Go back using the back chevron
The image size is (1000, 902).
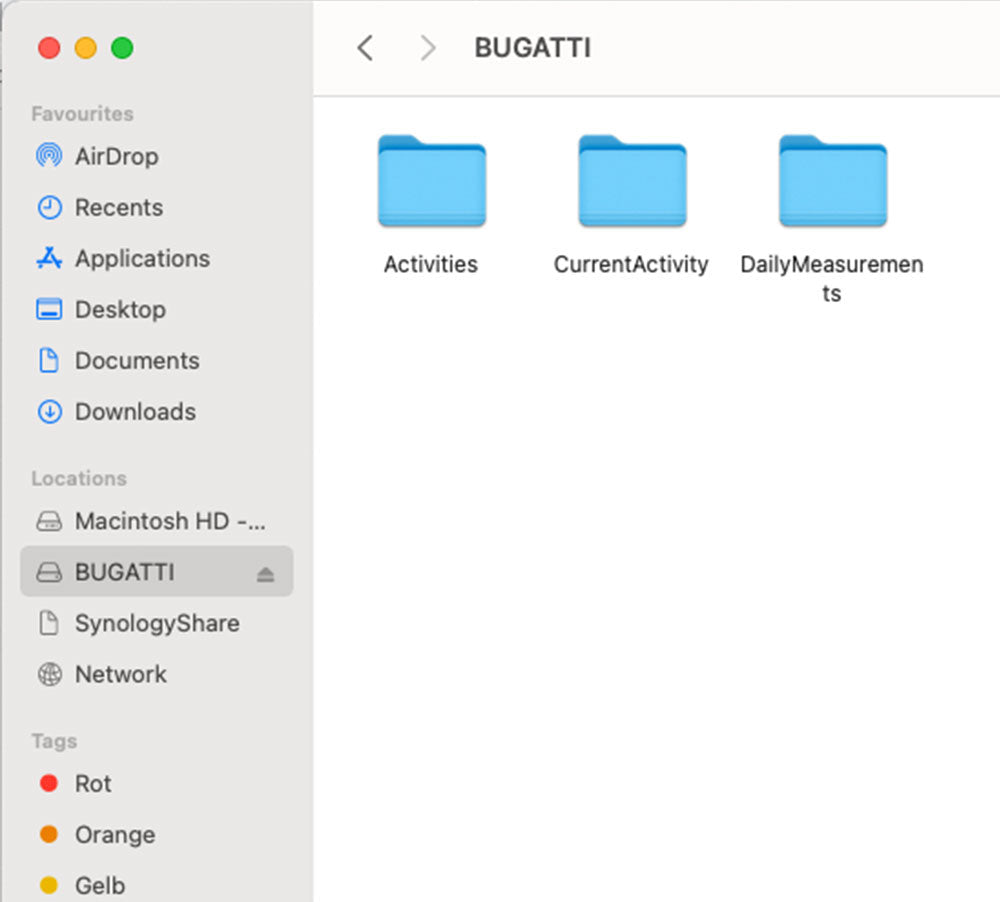(x=365, y=48)
